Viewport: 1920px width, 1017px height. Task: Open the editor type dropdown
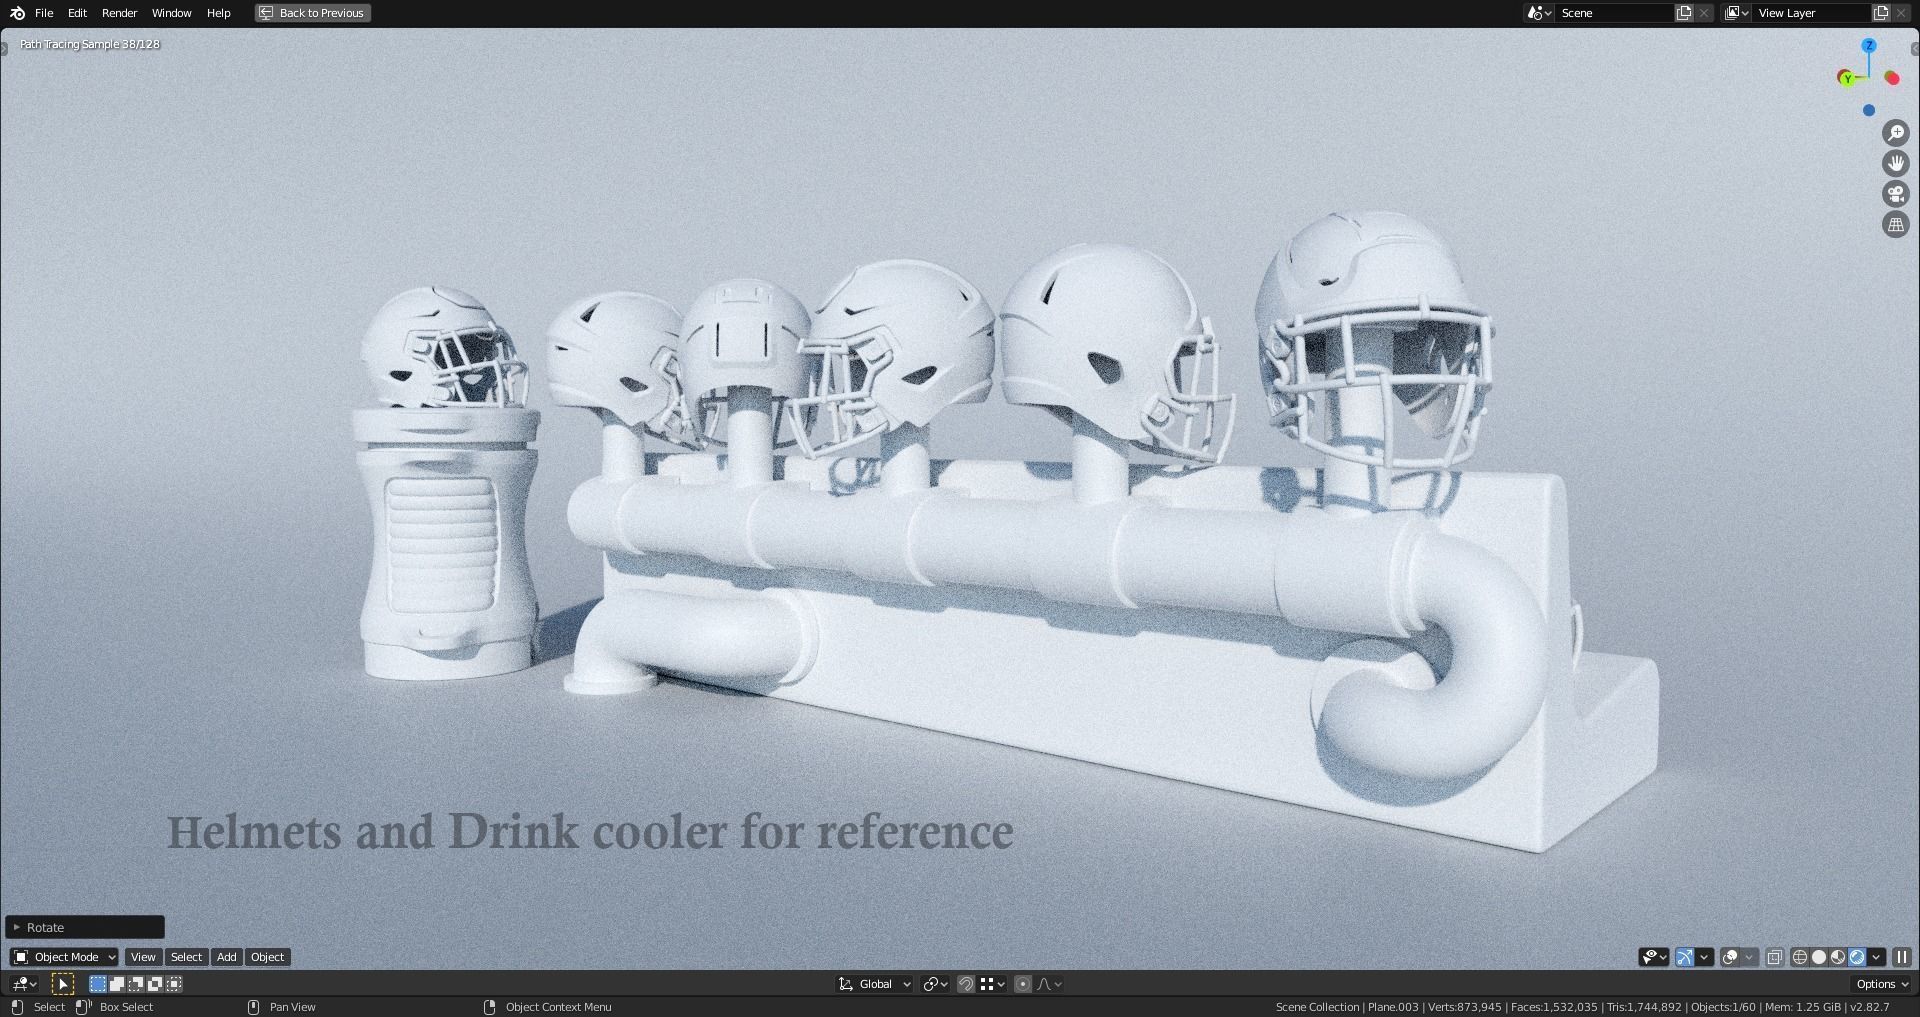tap(25, 984)
